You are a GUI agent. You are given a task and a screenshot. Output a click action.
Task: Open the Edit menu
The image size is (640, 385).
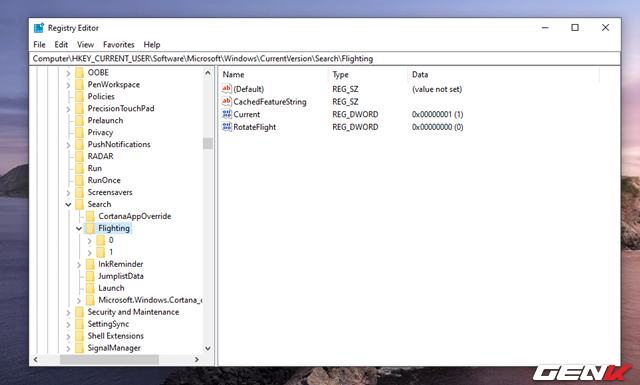tap(61, 45)
